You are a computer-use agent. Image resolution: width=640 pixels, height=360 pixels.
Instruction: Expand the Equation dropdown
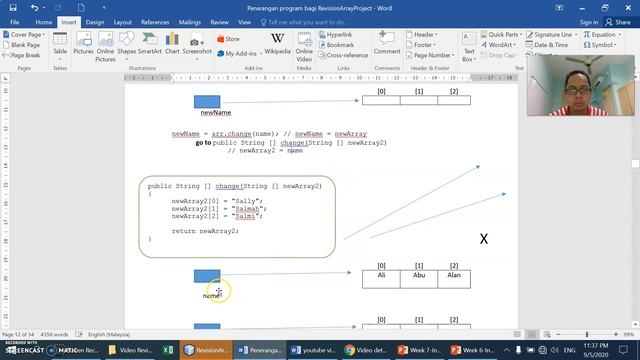[620, 35]
